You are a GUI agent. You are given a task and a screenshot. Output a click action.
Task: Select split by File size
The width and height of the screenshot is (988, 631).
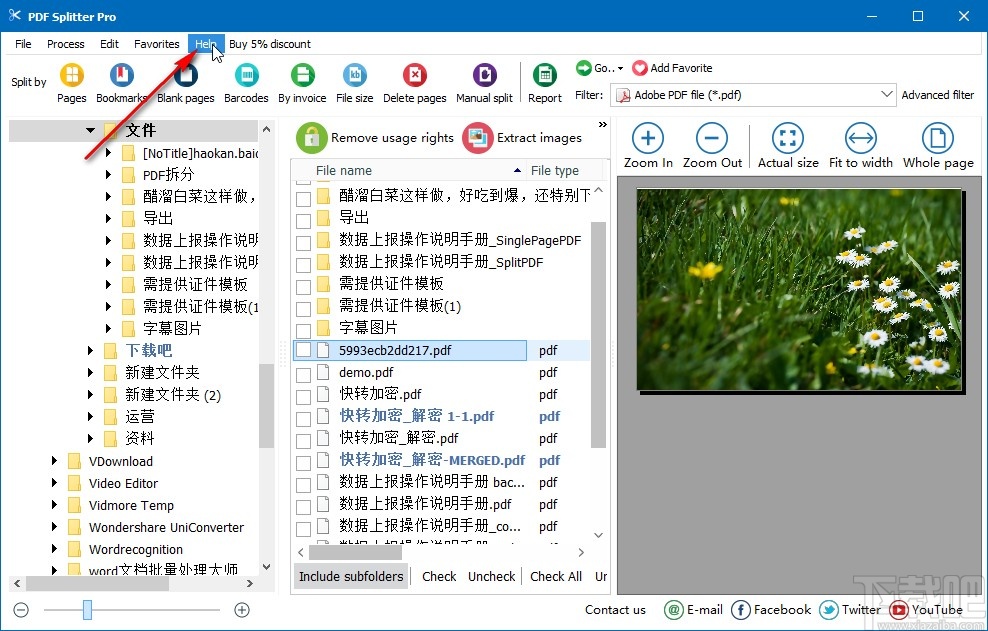(355, 76)
